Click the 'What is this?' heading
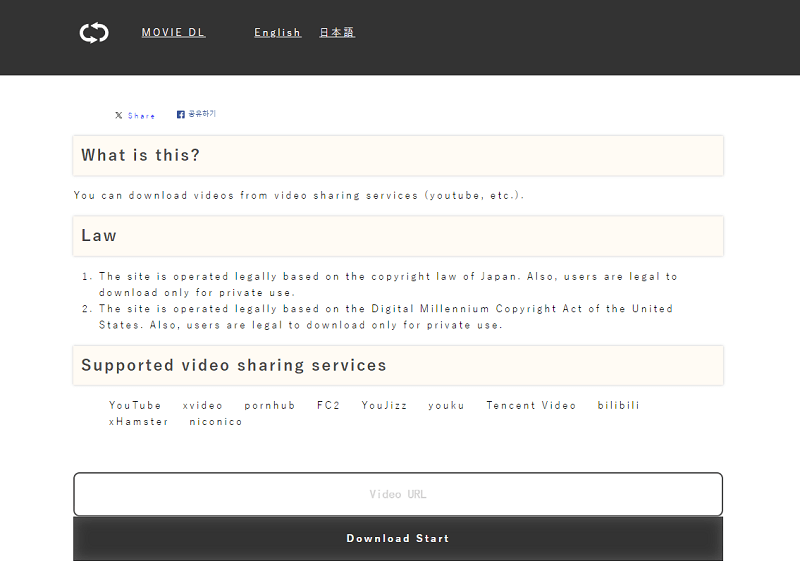This screenshot has width=800, height=580. tap(140, 156)
